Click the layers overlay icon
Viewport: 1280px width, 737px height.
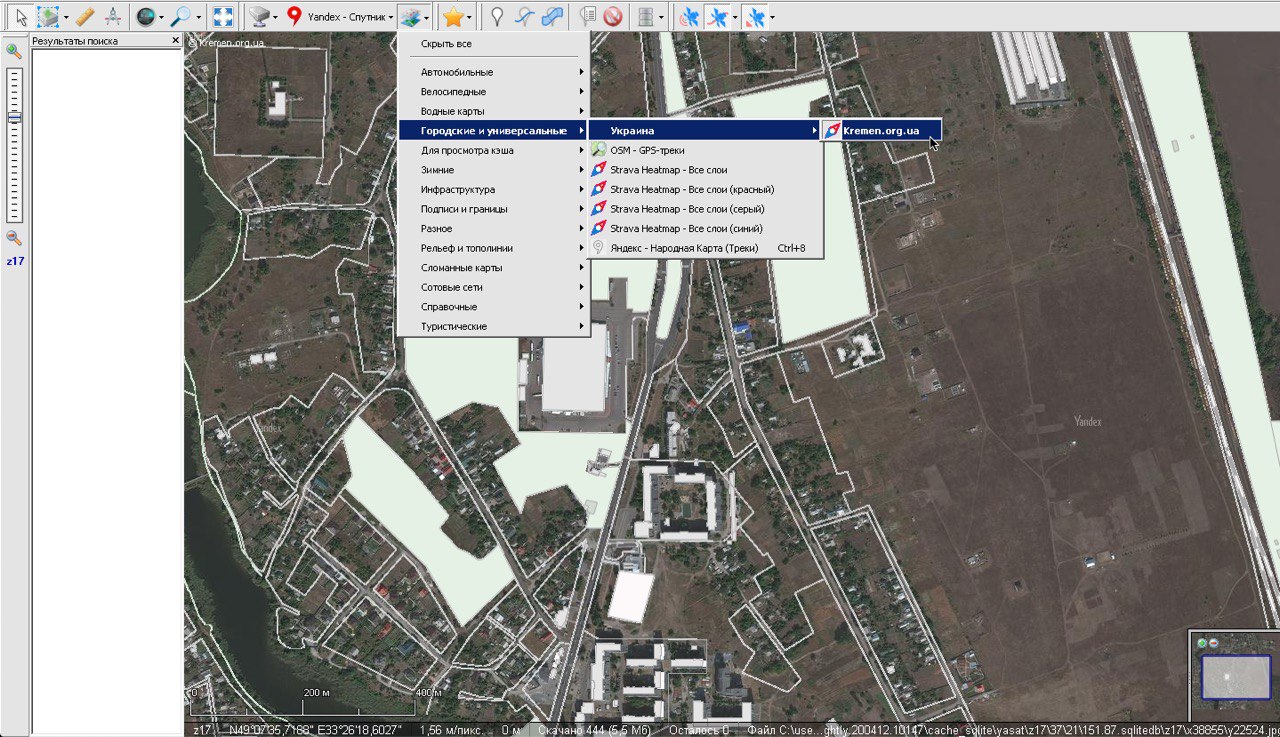(x=409, y=16)
